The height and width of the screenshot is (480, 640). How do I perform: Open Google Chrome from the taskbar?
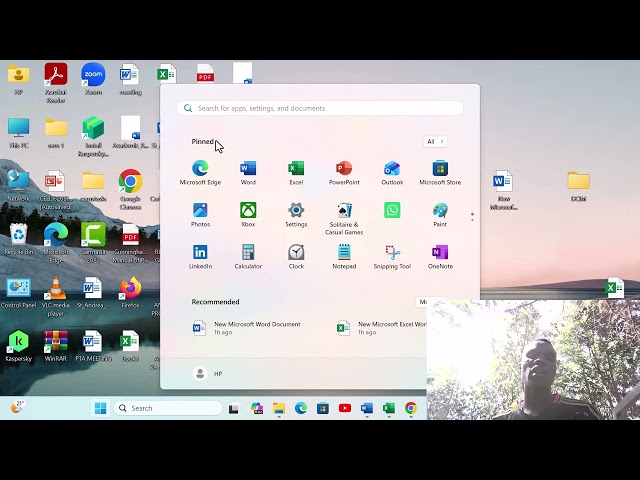[x=411, y=408]
